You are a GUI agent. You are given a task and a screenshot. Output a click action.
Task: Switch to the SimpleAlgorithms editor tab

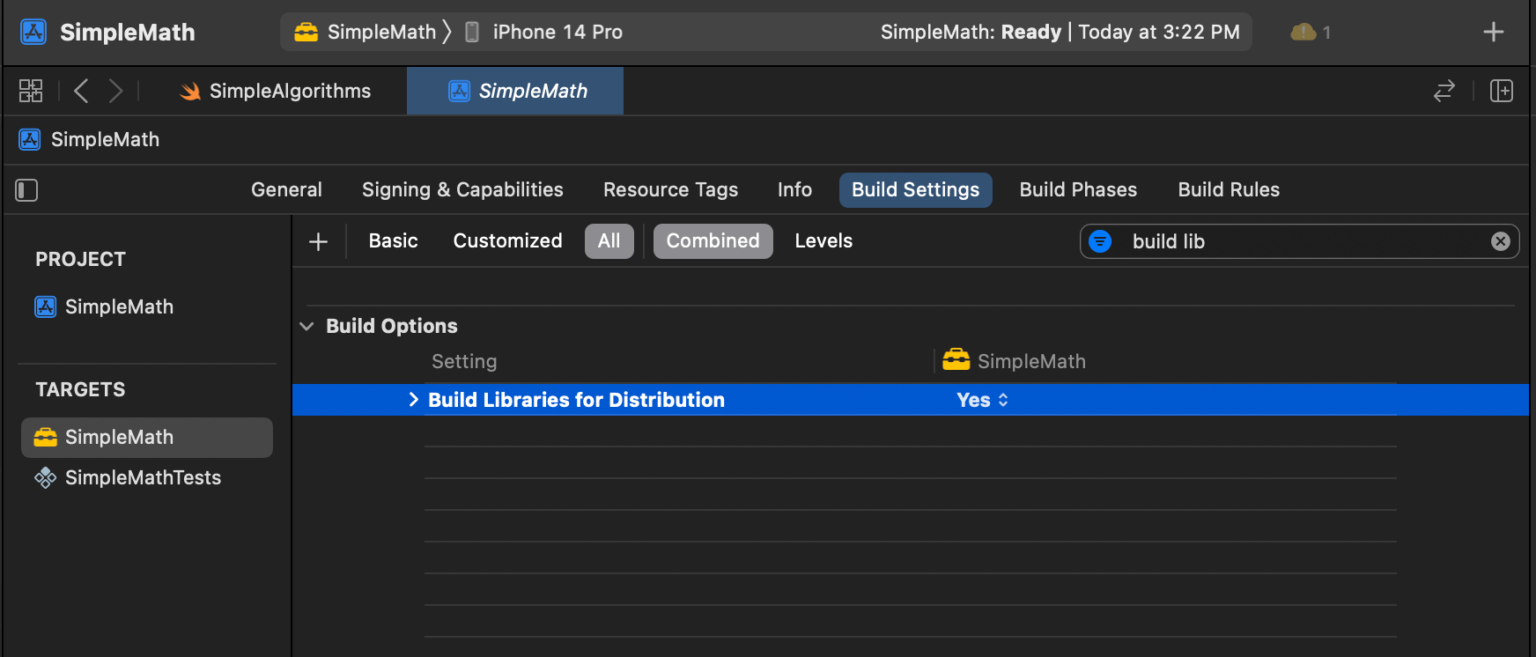pos(275,91)
